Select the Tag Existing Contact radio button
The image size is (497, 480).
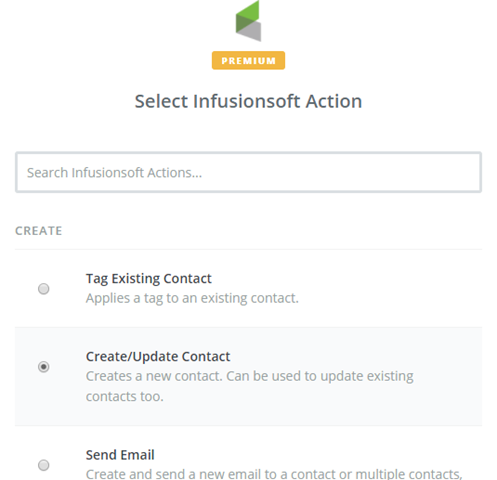point(44,289)
